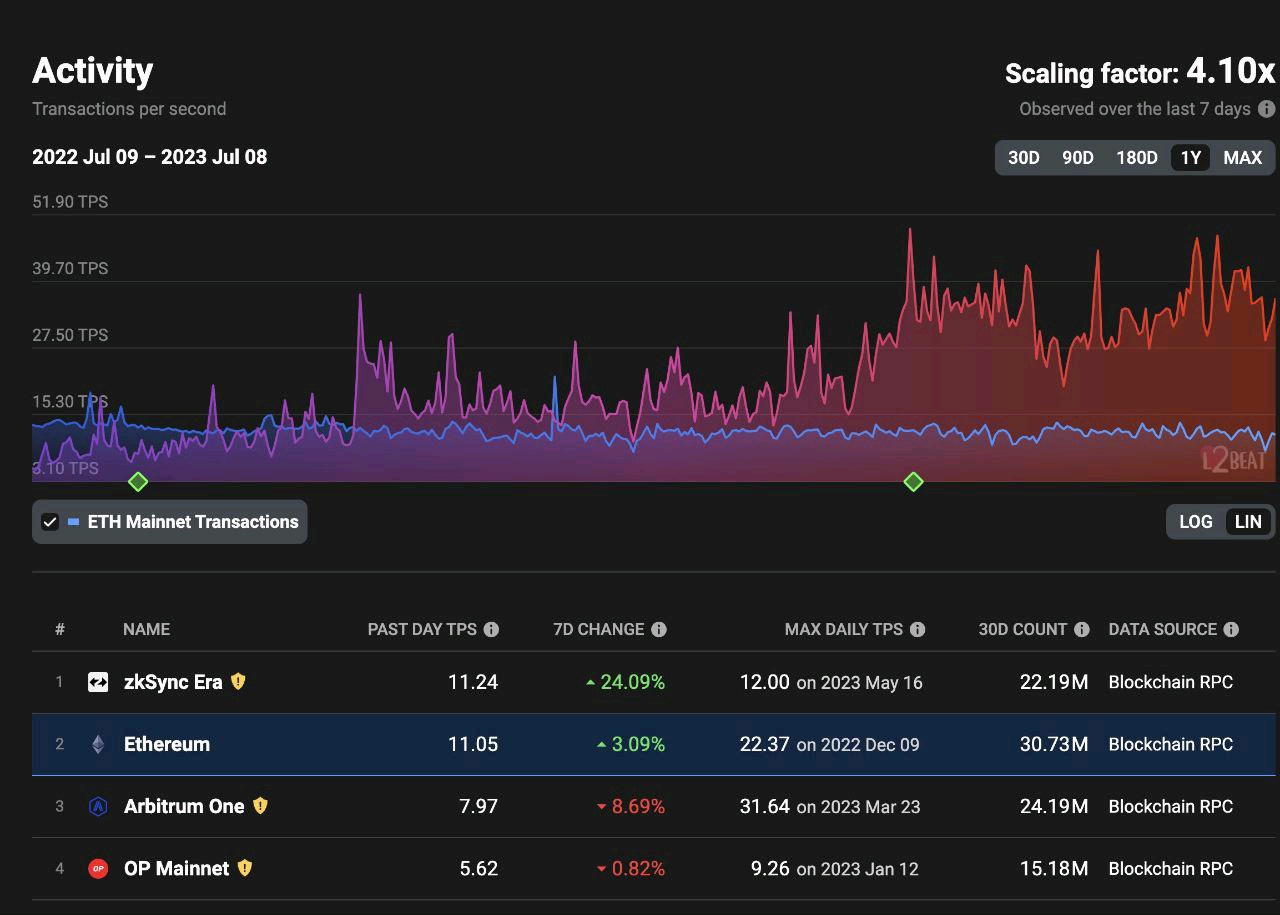Switch chart scale to LIN
1280x915 pixels.
[1248, 522]
